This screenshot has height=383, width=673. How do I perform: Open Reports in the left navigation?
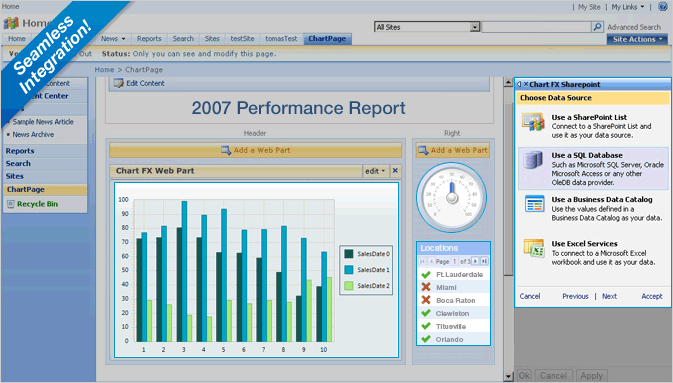(20, 151)
